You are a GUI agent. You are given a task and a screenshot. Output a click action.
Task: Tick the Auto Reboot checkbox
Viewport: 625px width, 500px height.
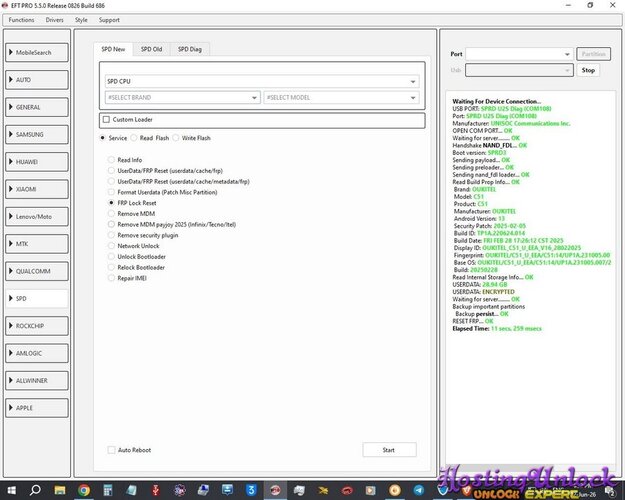tap(112, 450)
